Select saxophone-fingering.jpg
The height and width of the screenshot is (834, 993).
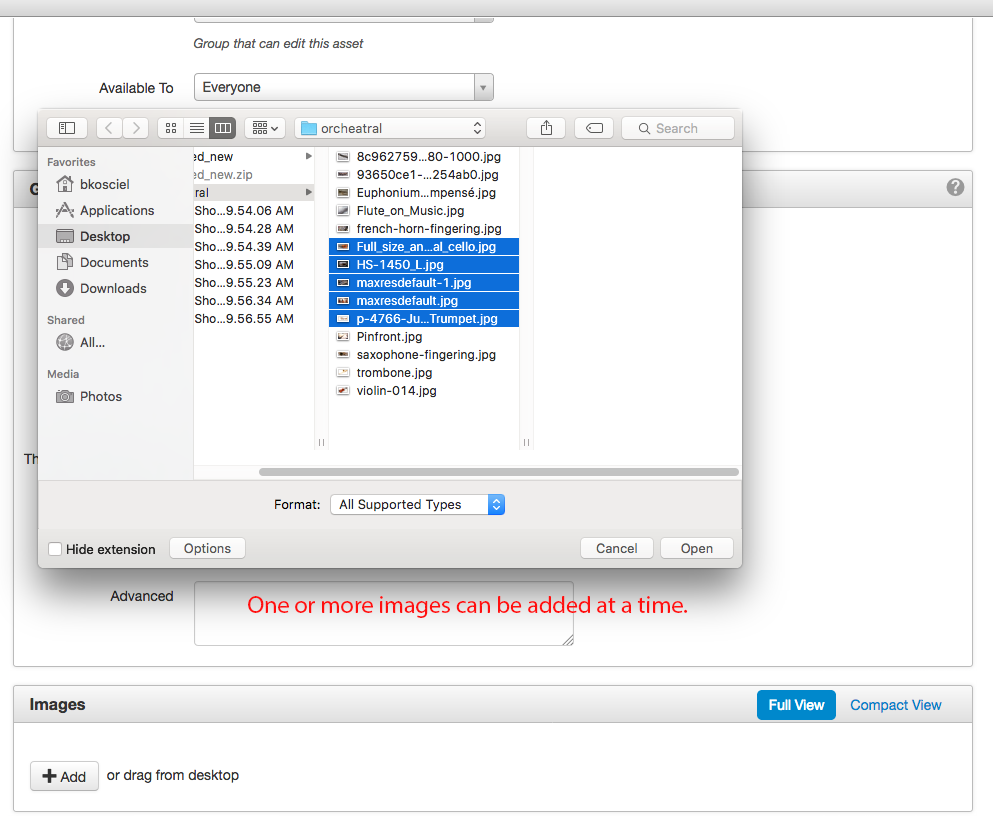click(x=424, y=355)
